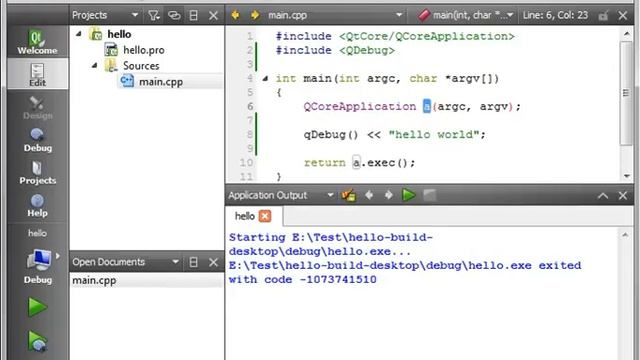Click the "exited with code" output message
This screenshot has height=360, width=640.
pyautogui.click(x=404, y=272)
